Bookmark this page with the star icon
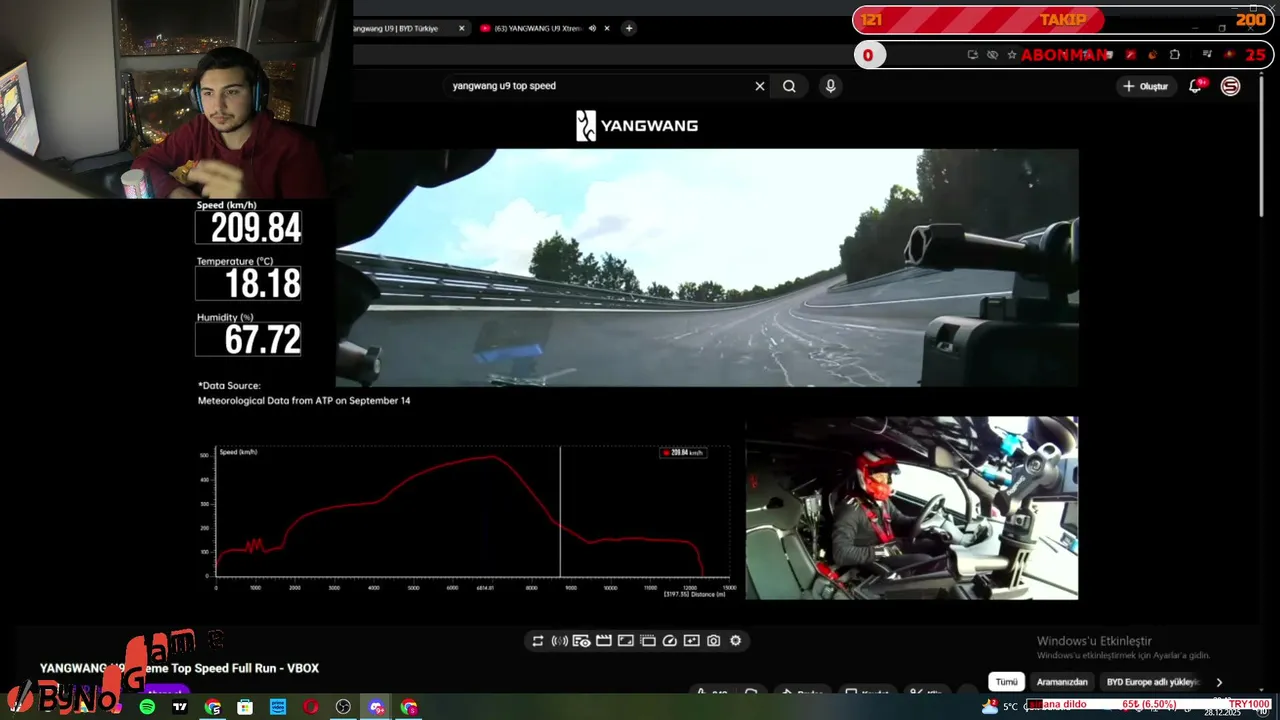The image size is (1280, 720). [x=1011, y=55]
